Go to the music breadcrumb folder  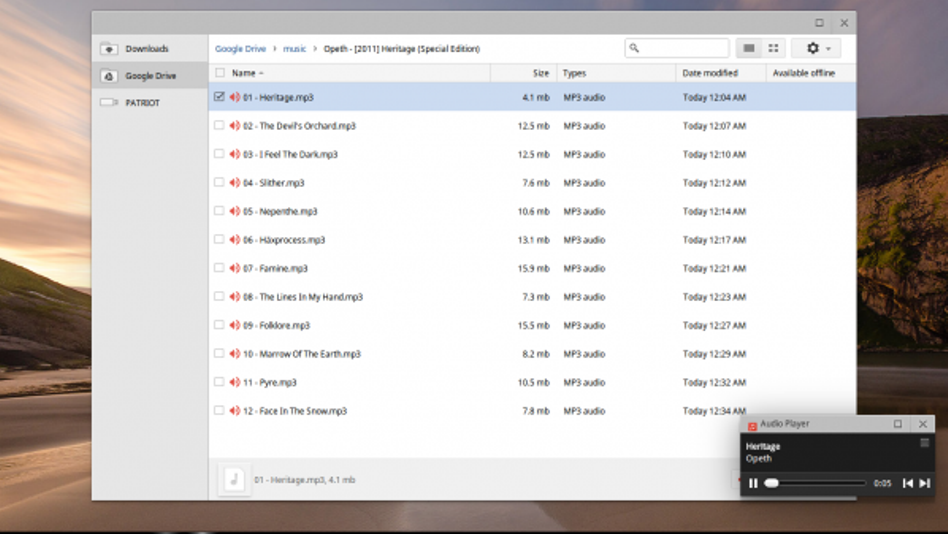coord(294,48)
